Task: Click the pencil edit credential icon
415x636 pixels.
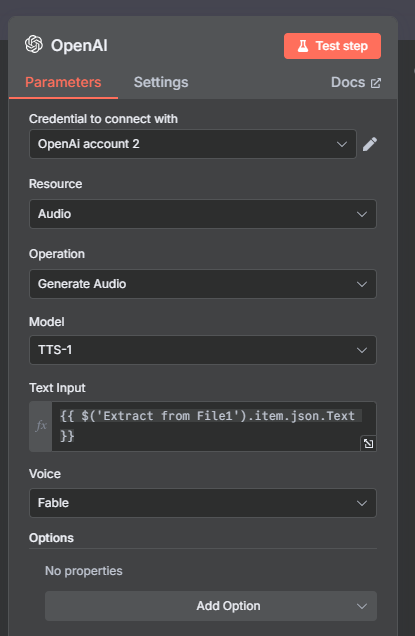Action: pos(370,144)
